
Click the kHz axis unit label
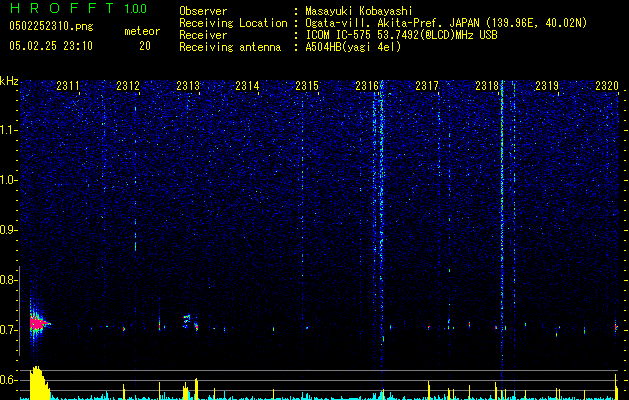(x=9, y=81)
